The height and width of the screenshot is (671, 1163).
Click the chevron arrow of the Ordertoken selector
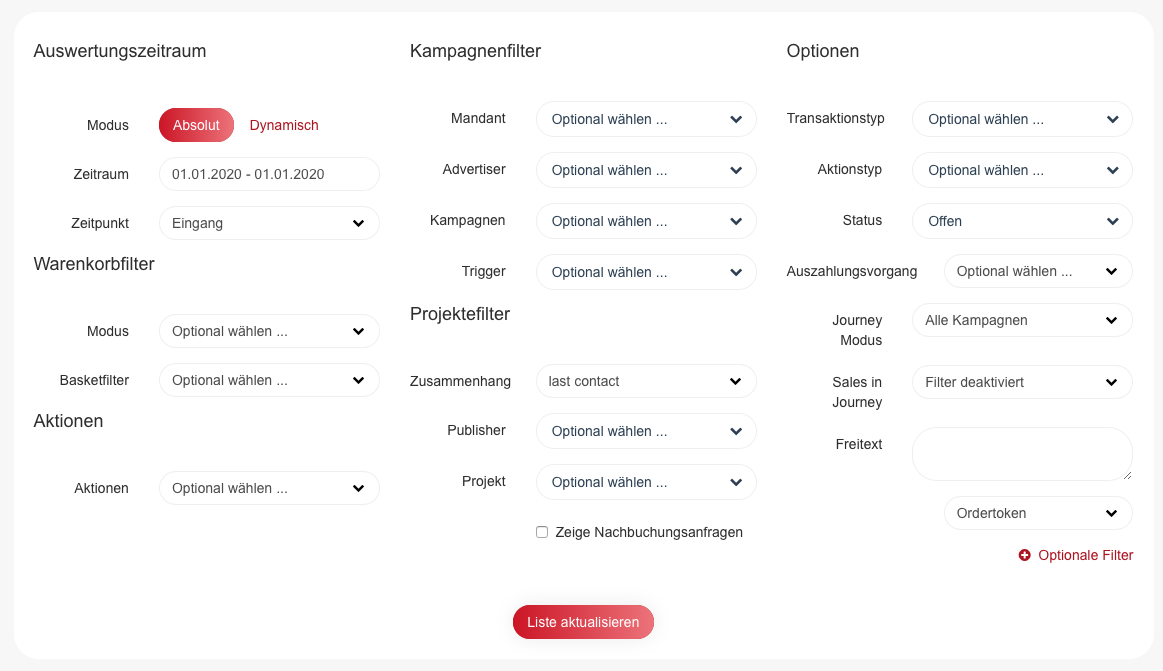(1111, 513)
